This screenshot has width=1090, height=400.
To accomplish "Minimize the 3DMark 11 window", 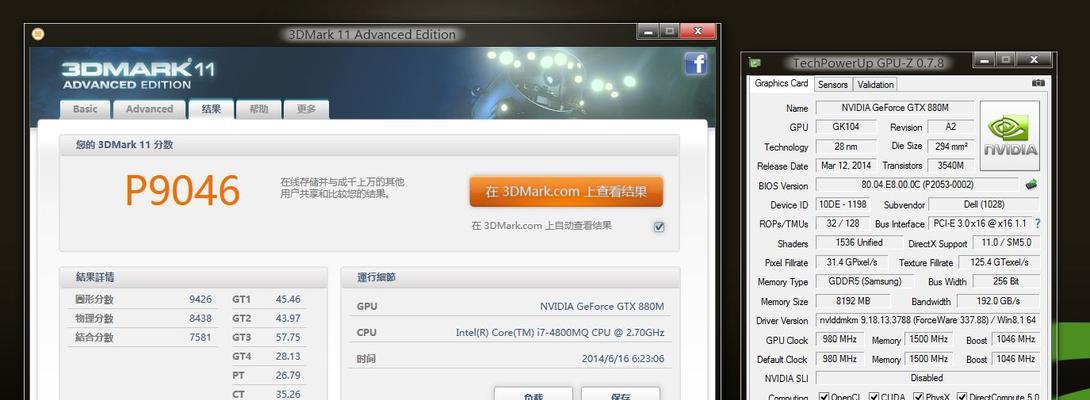I will click(x=648, y=31).
